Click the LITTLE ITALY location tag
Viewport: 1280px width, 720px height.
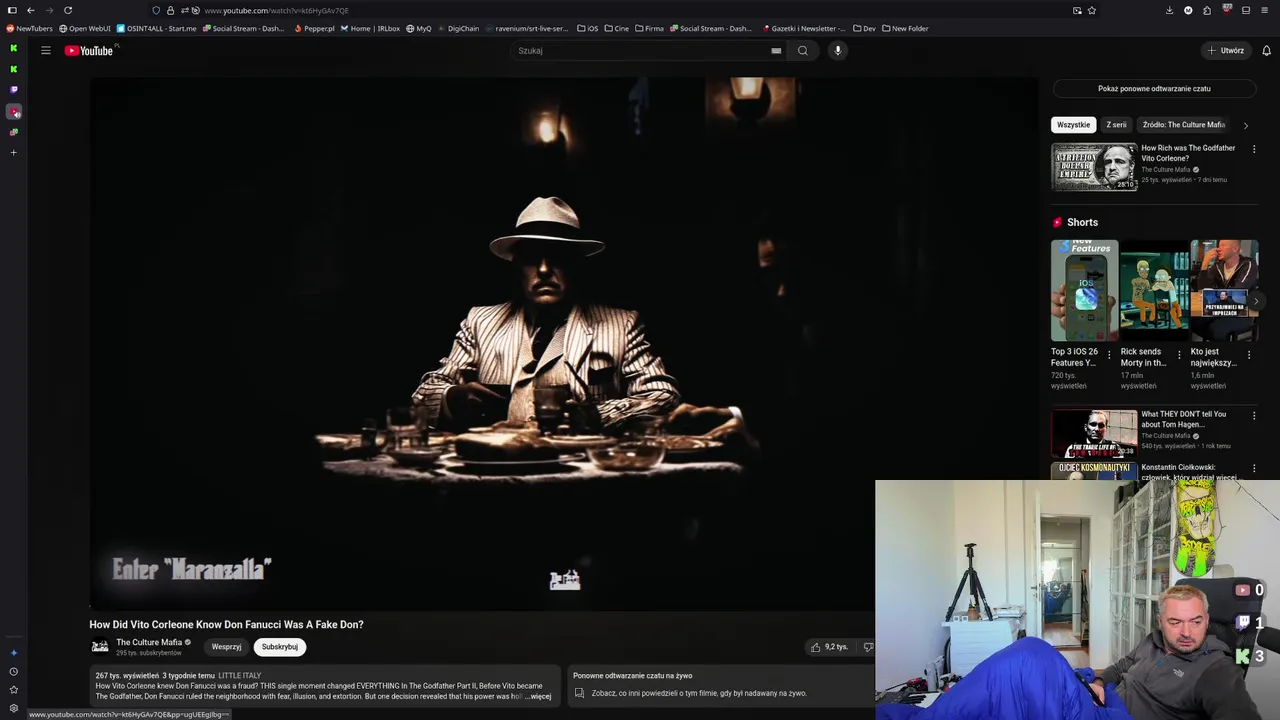click(x=239, y=676)
